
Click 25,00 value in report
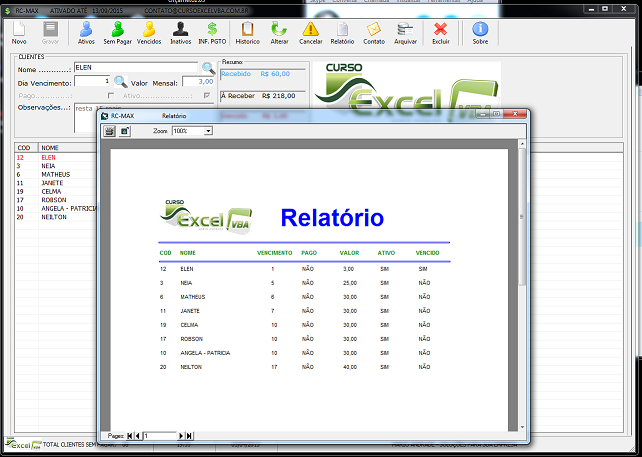click(x=350, y=283)
